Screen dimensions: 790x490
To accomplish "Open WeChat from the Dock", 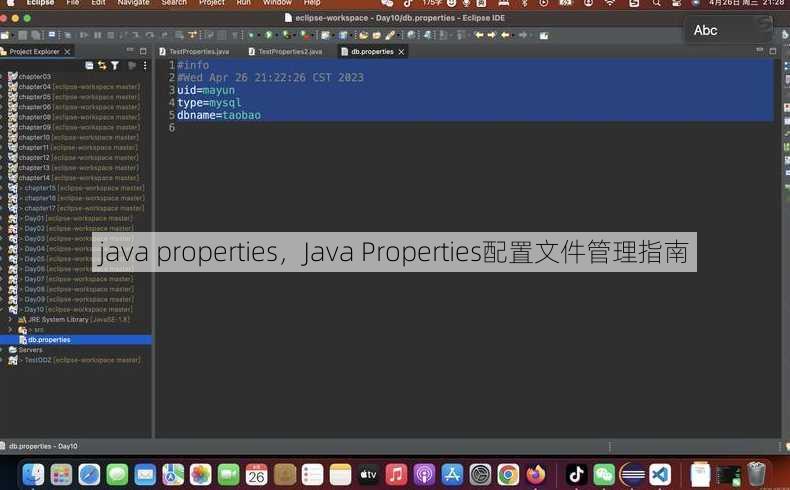I will click(x=604, y=474).
